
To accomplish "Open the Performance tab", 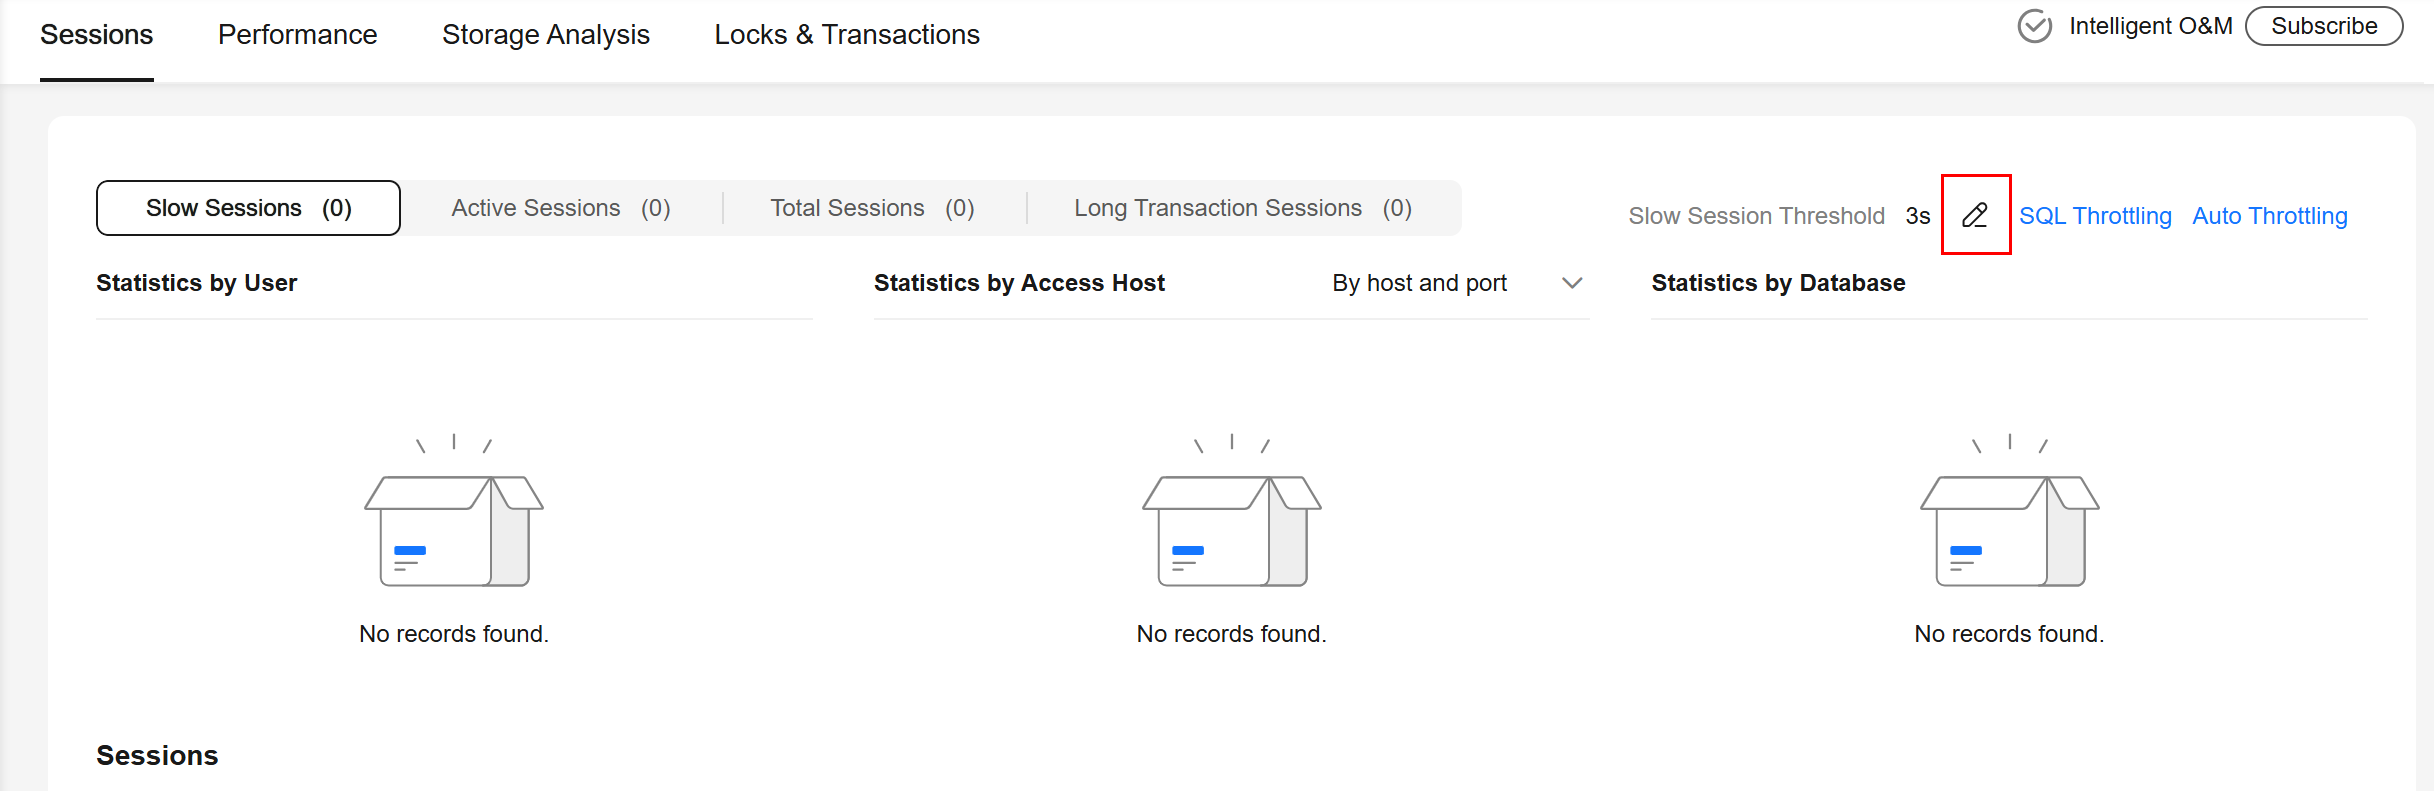I will click(x=297, y=35).
